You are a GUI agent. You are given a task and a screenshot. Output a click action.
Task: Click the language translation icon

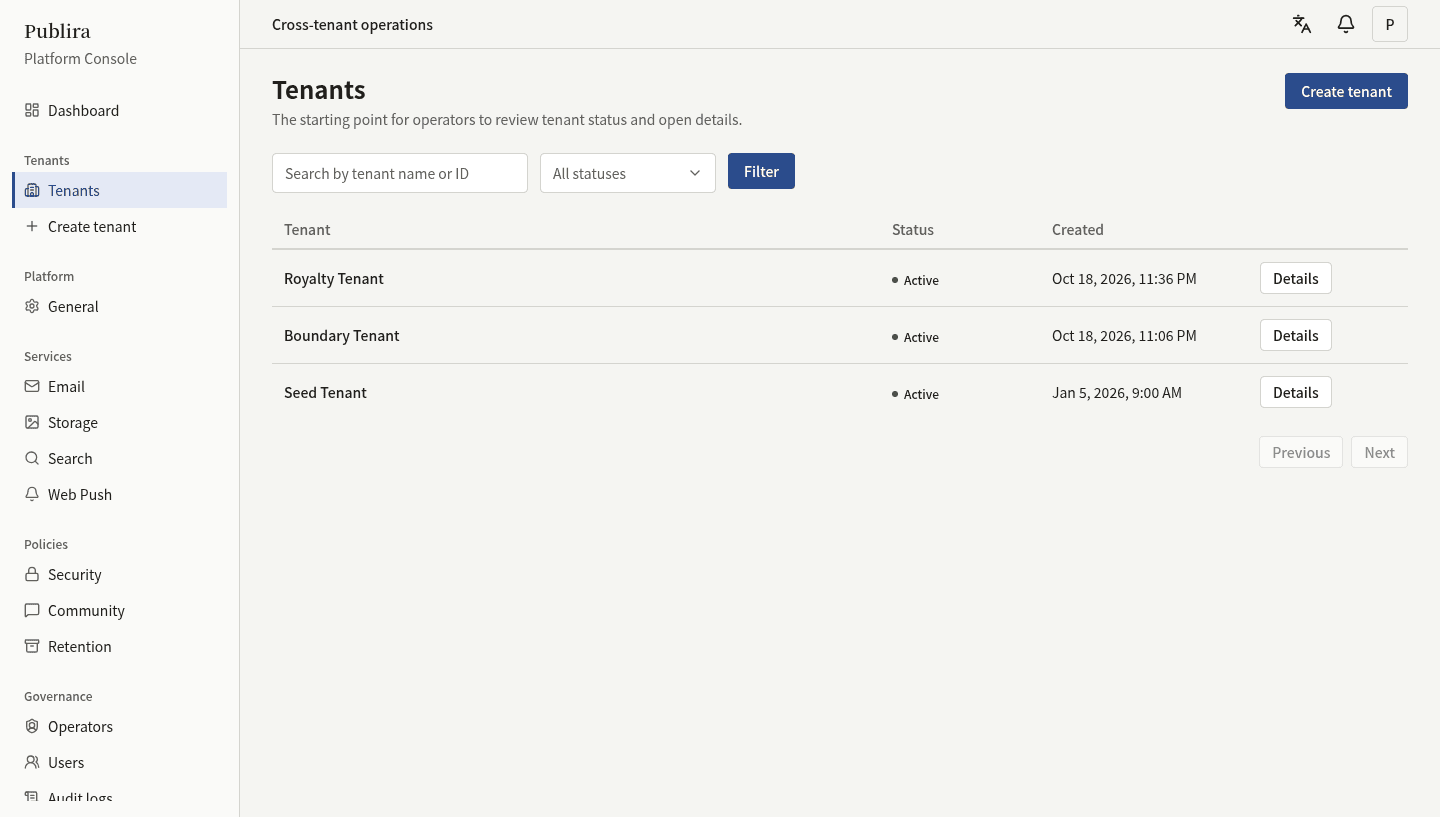[1302, 24]
